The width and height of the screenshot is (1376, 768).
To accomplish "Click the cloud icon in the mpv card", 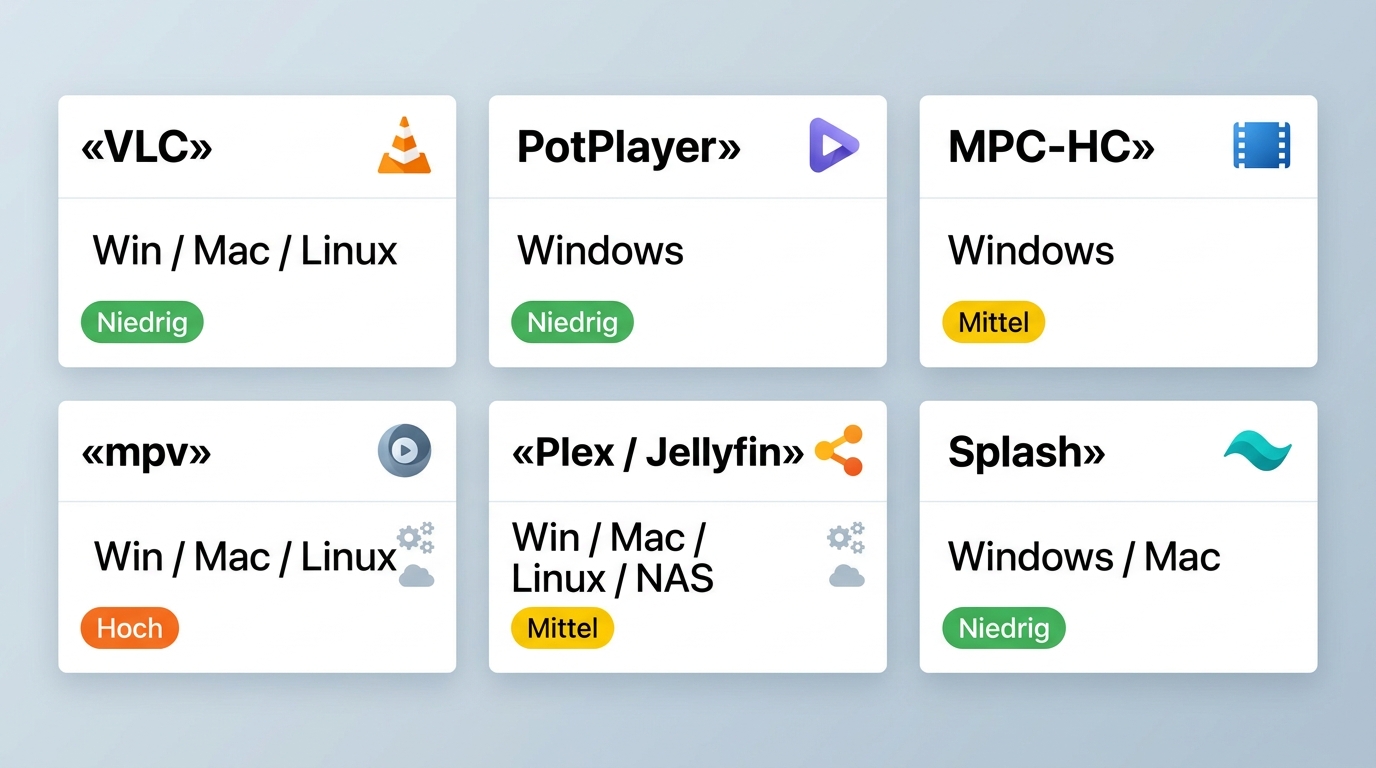I will [x=416, y=575].
